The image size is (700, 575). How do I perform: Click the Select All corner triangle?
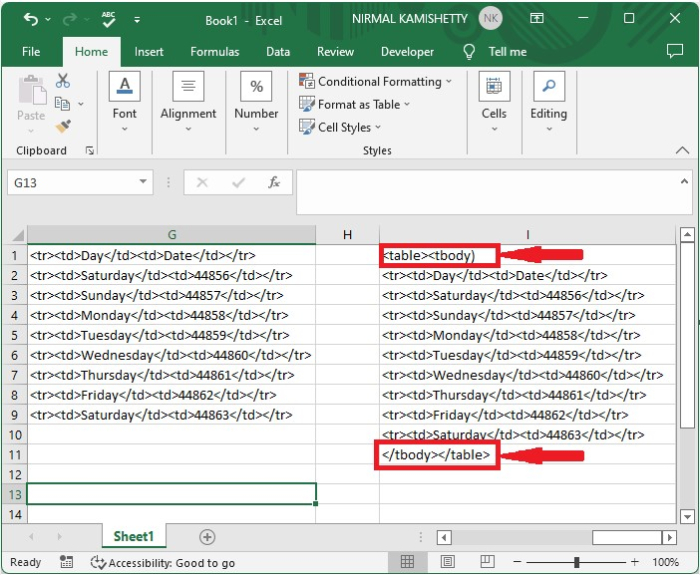(17, 235)
